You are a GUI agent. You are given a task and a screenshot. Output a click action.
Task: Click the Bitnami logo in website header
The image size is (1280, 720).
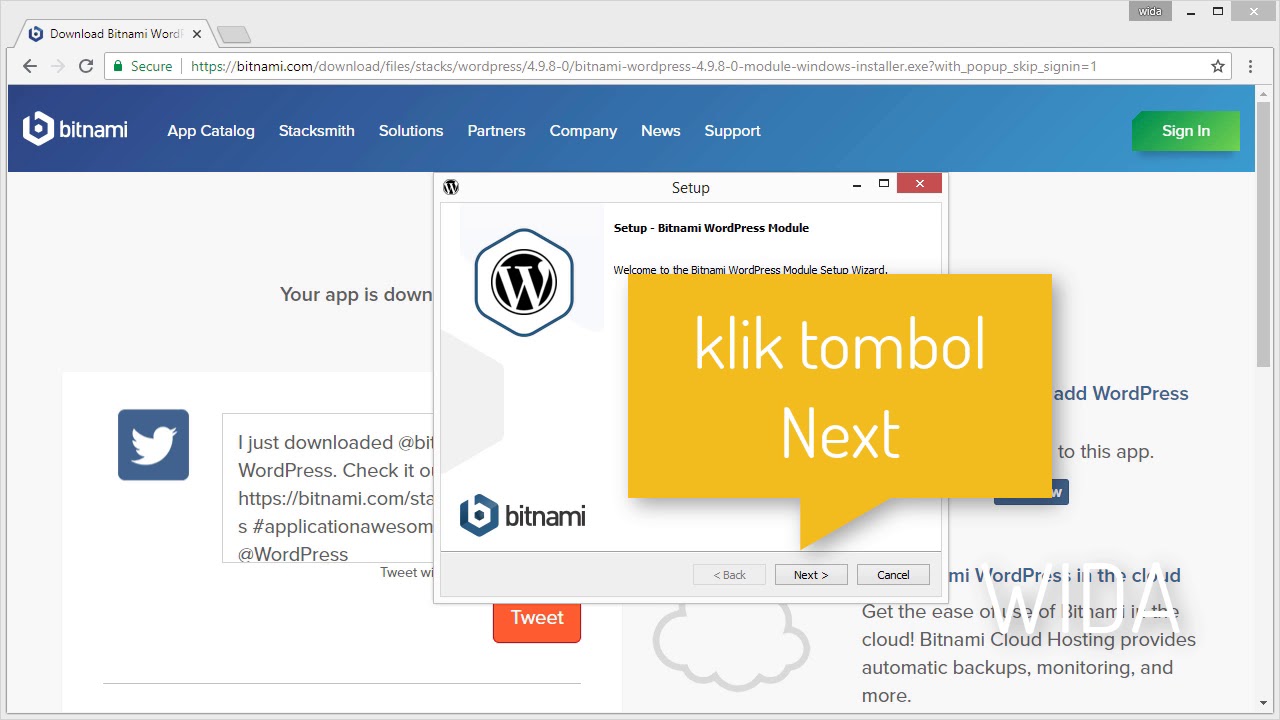pos(76,129)
